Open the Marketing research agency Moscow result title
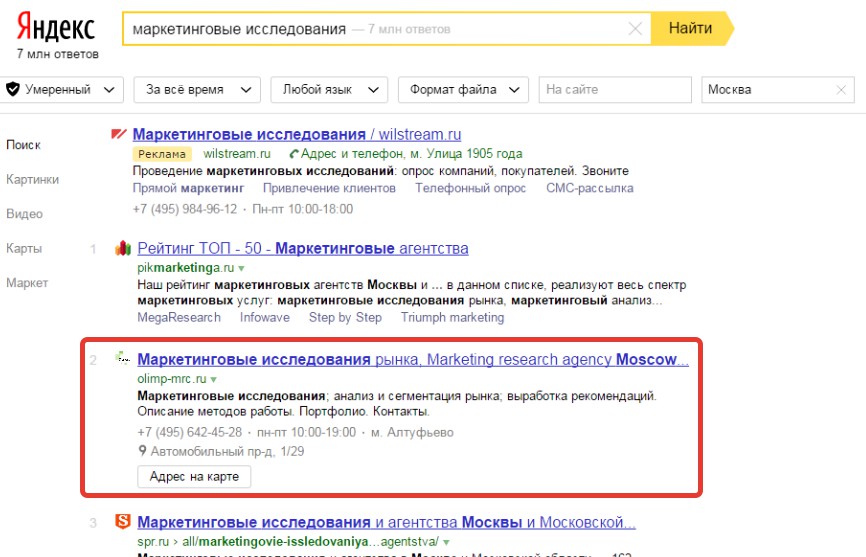The height and width of the screenshot is (557, 866). (413, 359)
